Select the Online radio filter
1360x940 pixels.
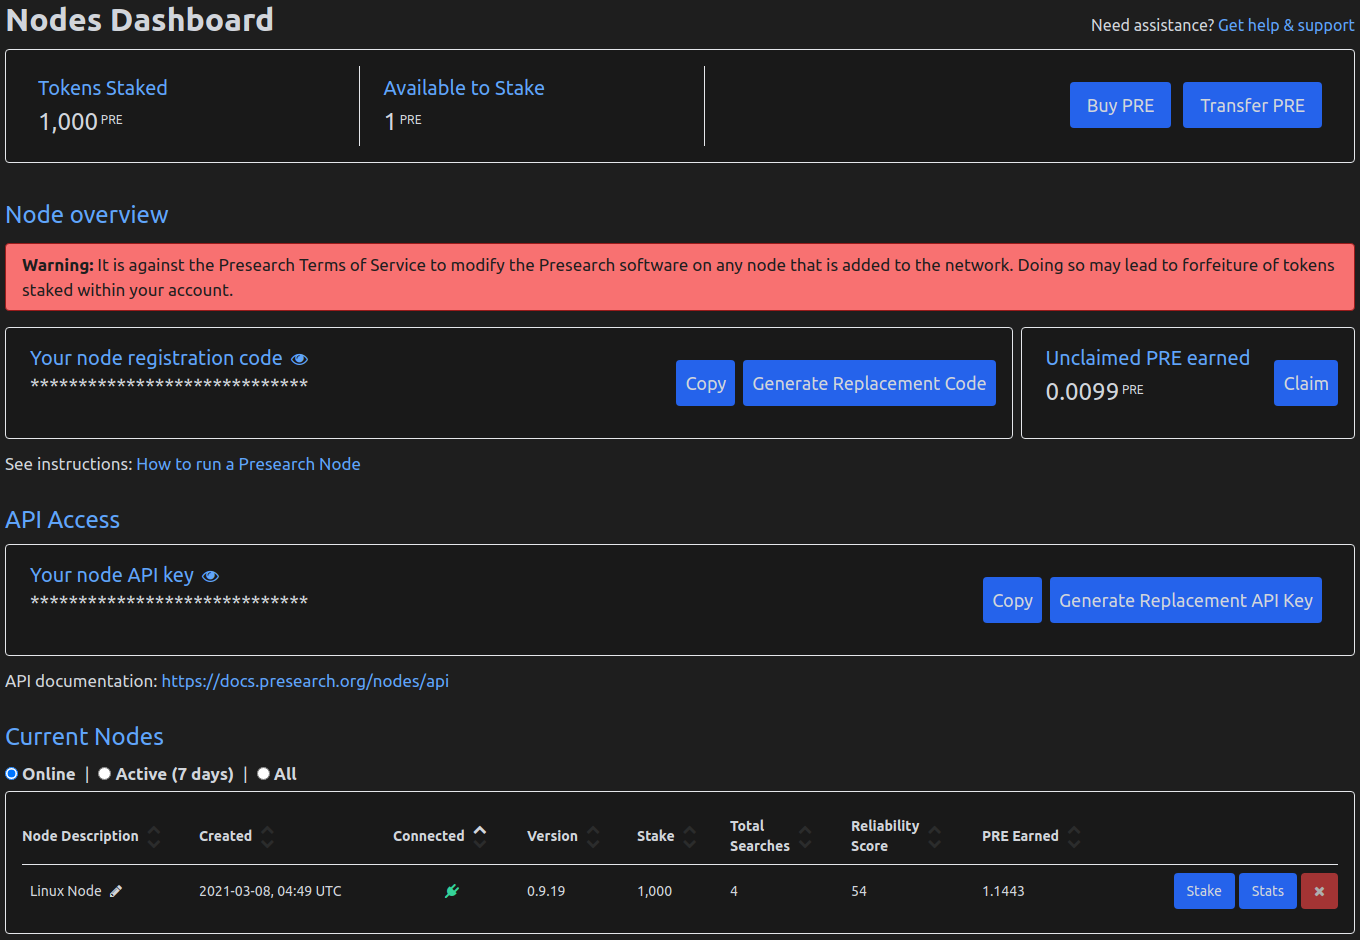(12, 774)
